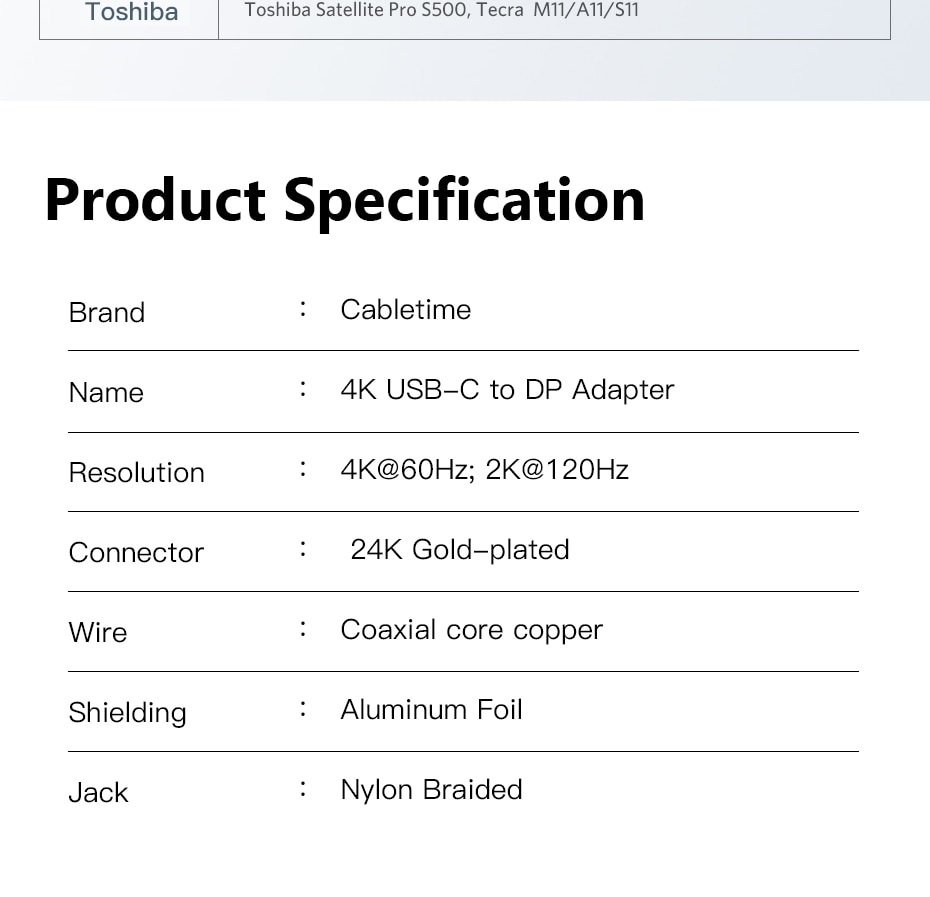The width and height of the screenshot is (930, 897).
Task: Click the 2K@120Hz resolution value
Action: 557,470
